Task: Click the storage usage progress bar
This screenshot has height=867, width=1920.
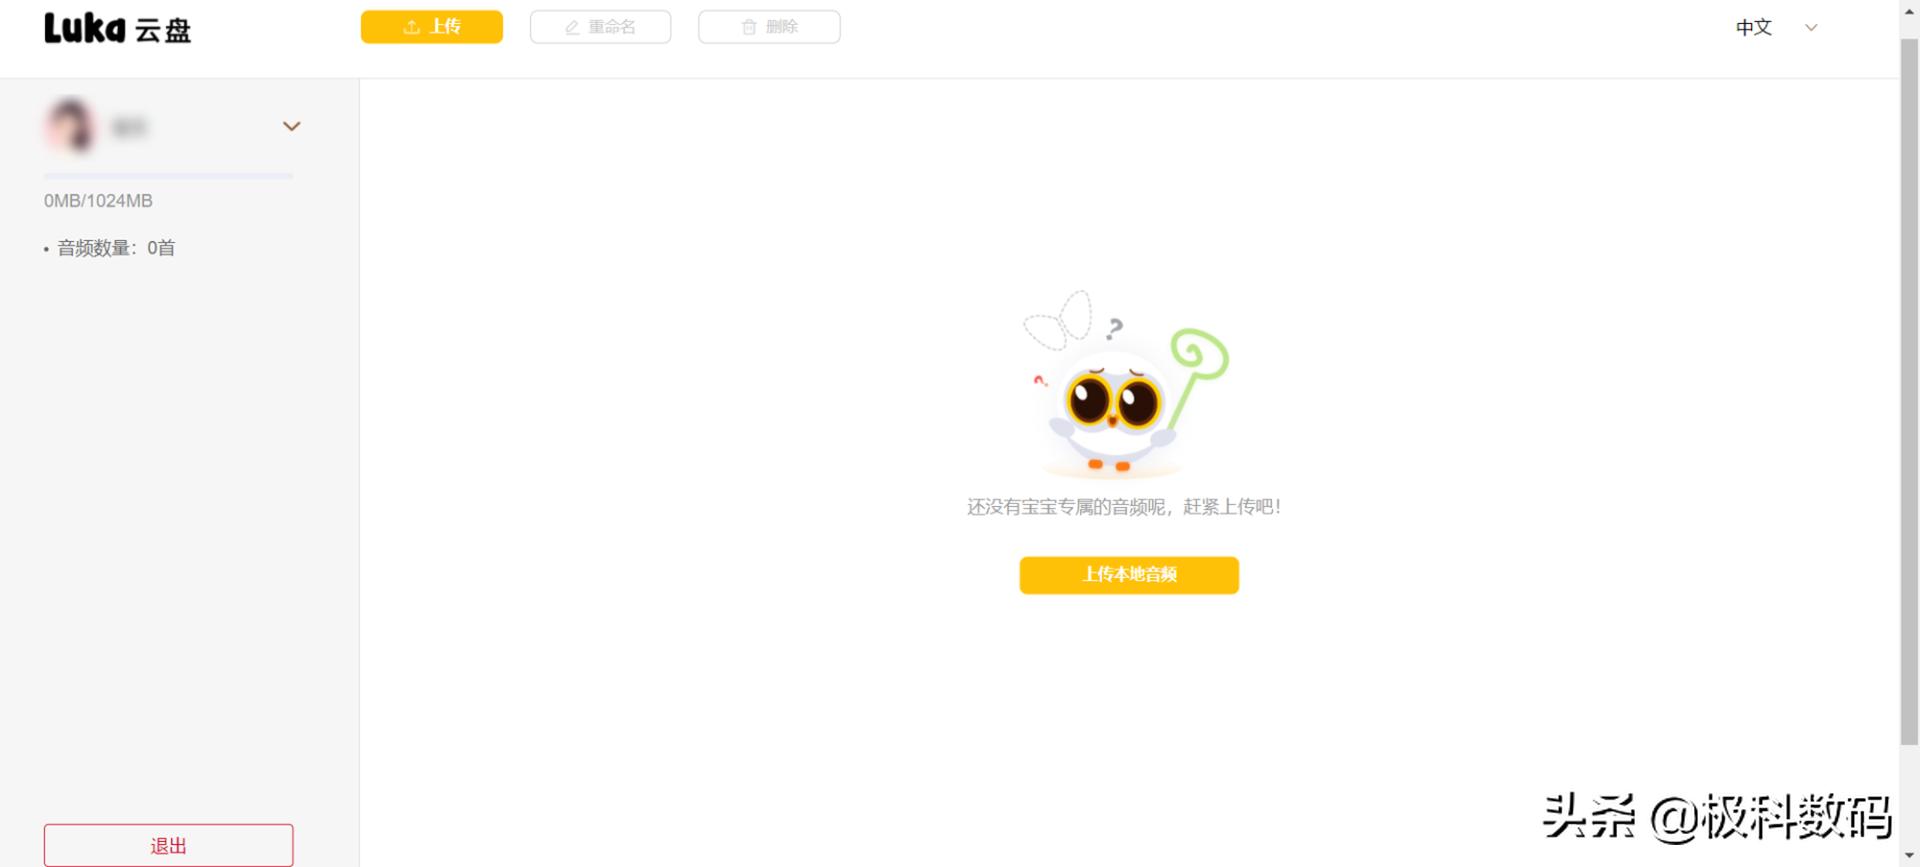Action: [x=168, y=176]
